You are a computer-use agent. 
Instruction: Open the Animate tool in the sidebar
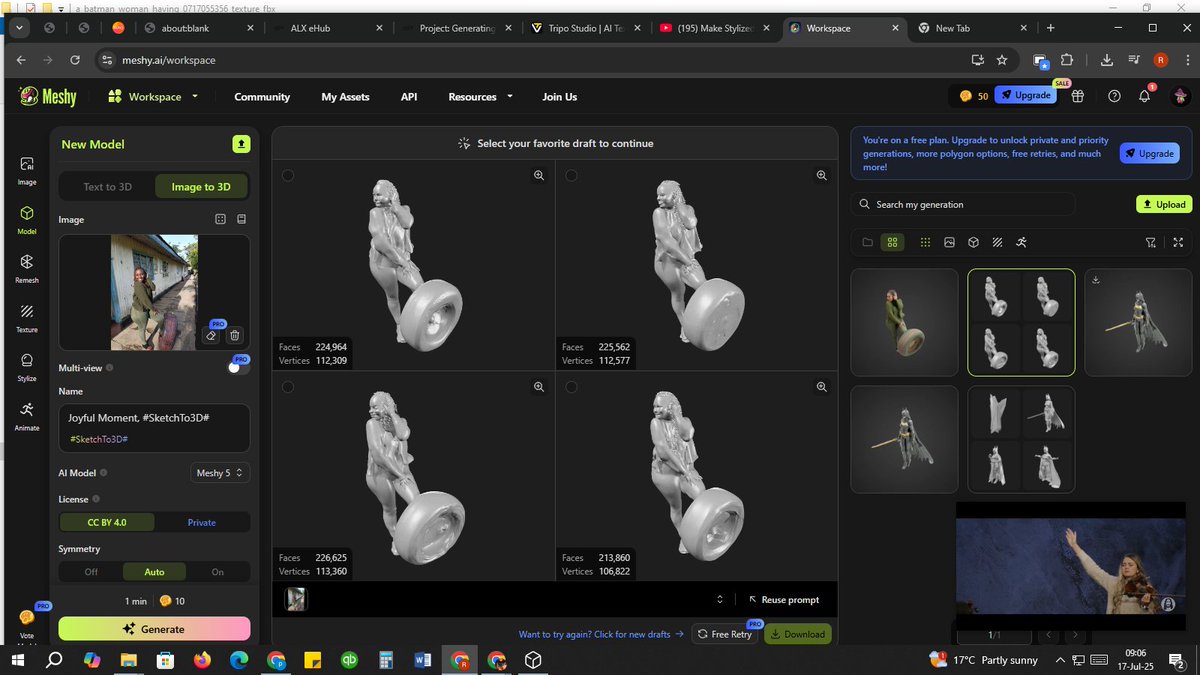27,414
